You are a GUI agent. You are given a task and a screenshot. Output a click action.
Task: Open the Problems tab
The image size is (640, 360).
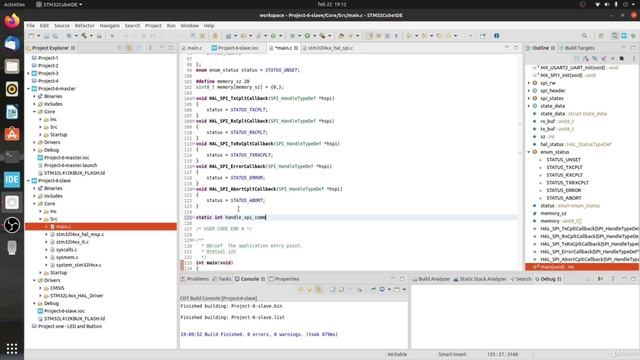coord(195,279)
